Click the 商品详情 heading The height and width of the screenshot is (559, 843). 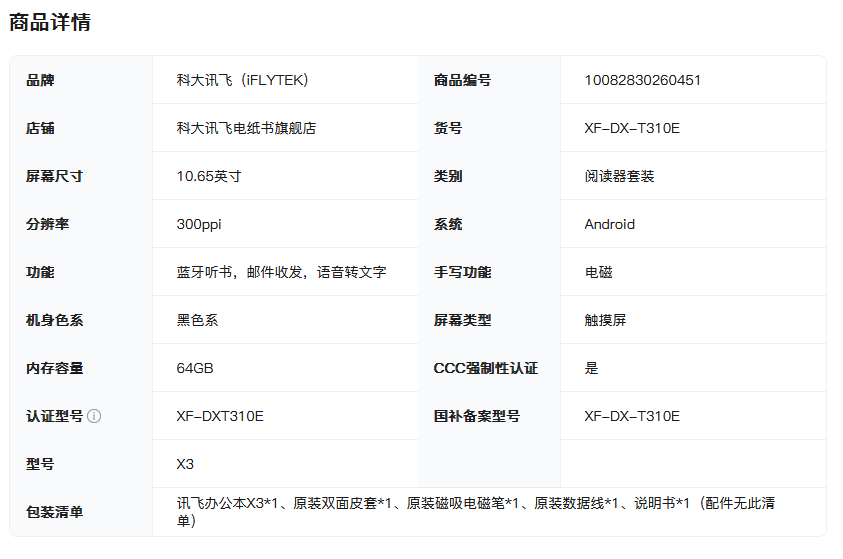click(x=50, y=23)
